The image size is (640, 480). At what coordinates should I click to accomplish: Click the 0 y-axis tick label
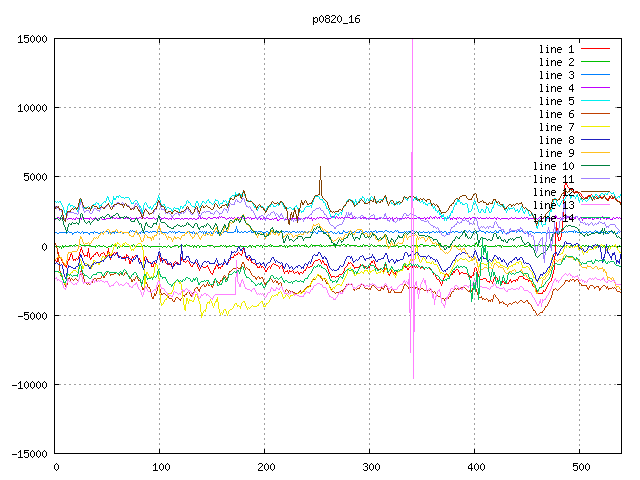click(45, 246)
